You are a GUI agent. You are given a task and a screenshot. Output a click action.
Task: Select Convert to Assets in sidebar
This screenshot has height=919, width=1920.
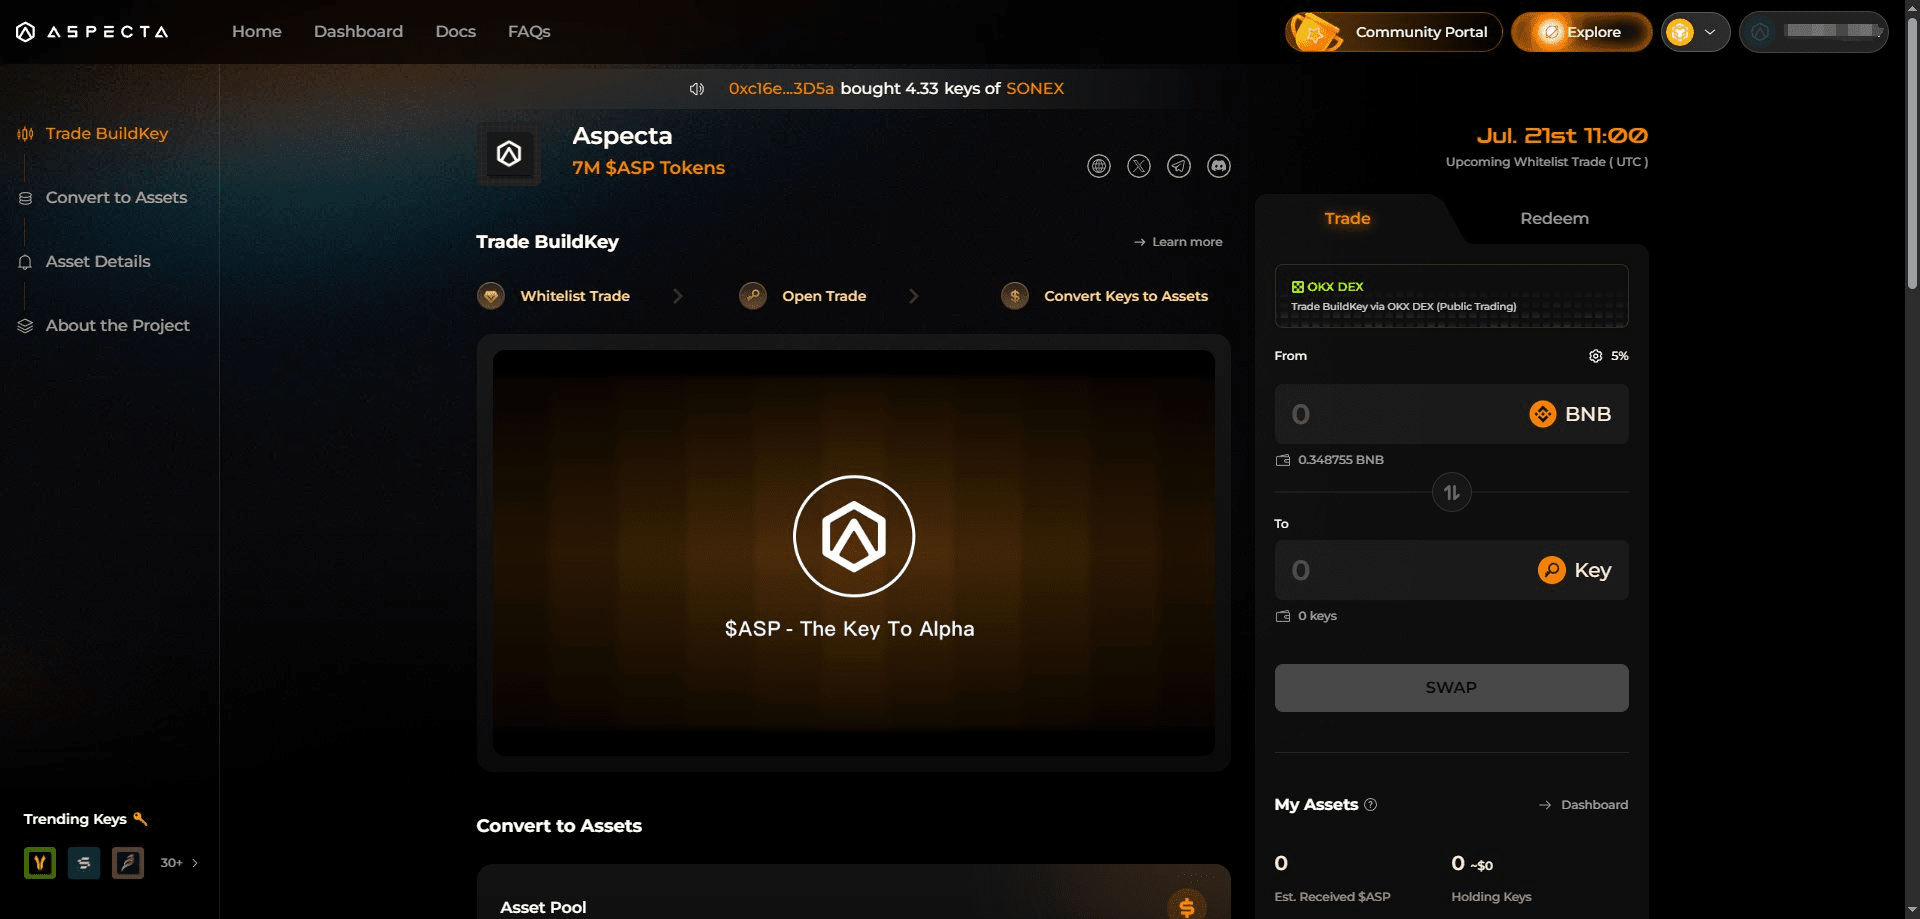[102, 198]
